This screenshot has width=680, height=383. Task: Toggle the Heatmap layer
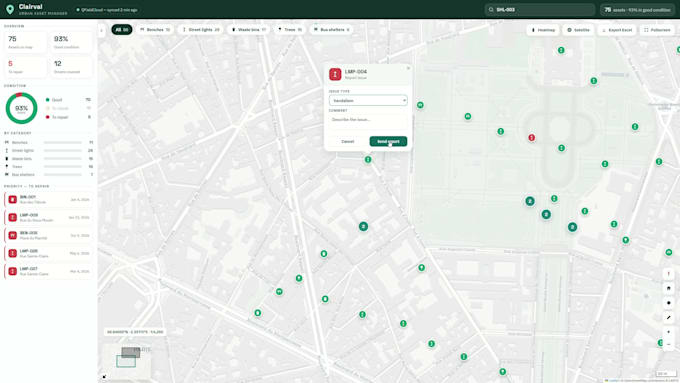(x=543, y=30)
